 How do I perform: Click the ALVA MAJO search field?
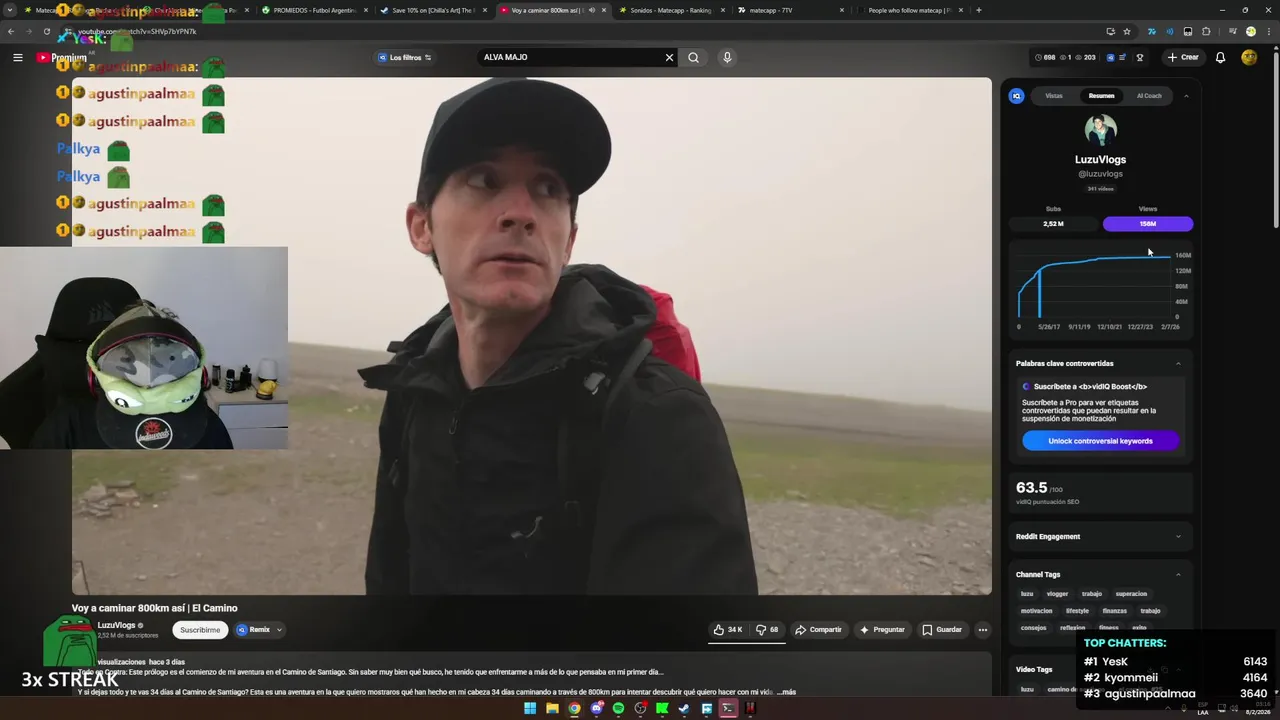point(570,57)
